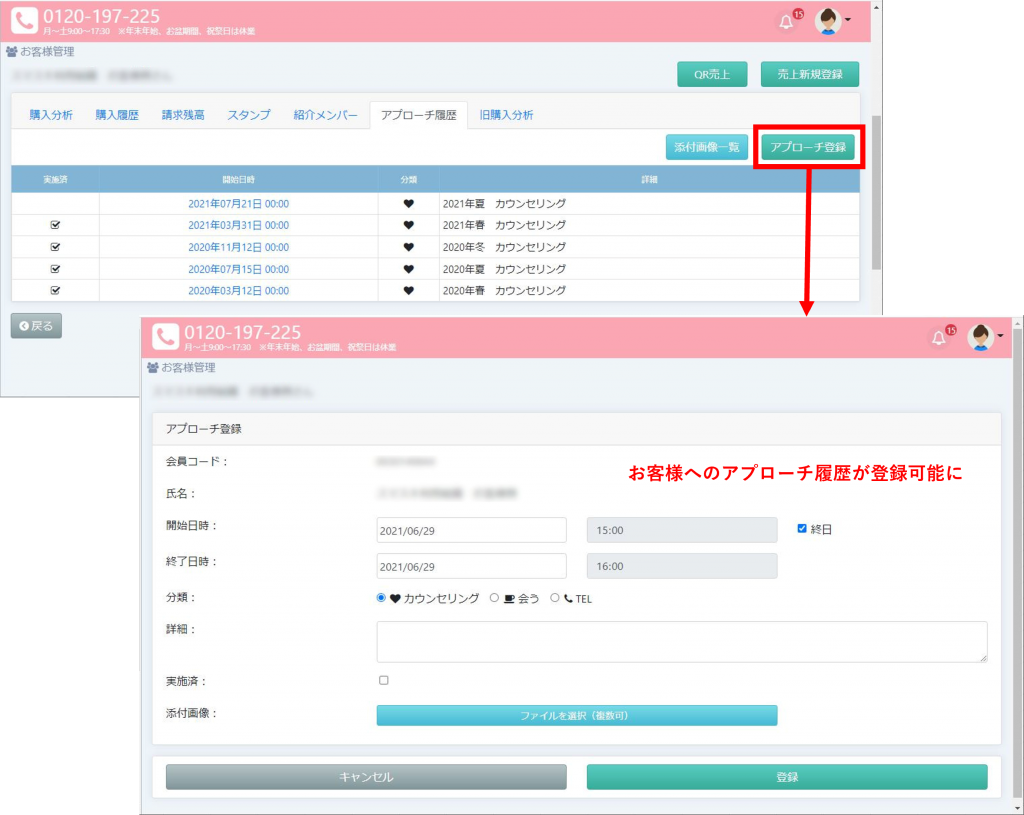The image size is (1024, 815).
Task: Click the green 登録 submit button
Action: (787, 777)
